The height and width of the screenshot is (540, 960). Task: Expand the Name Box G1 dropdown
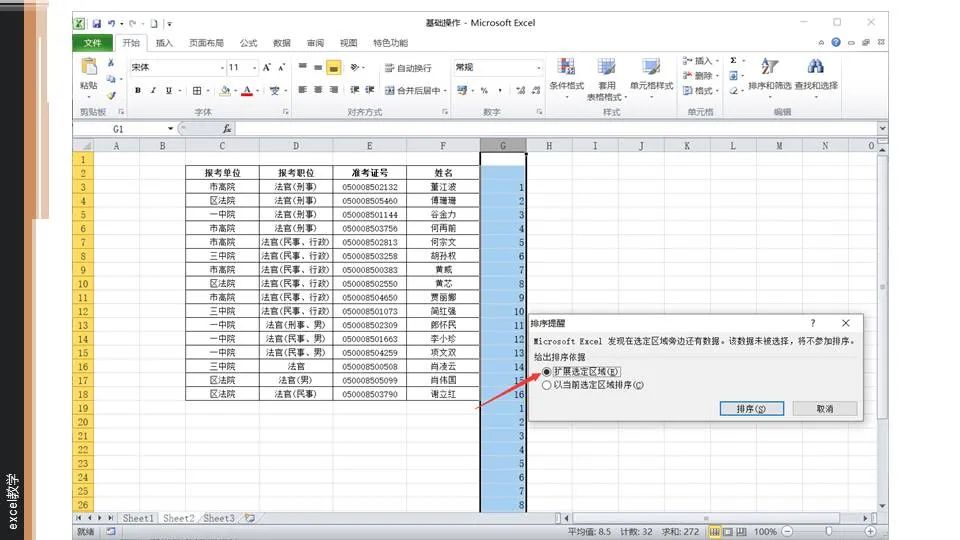point(170,129)
